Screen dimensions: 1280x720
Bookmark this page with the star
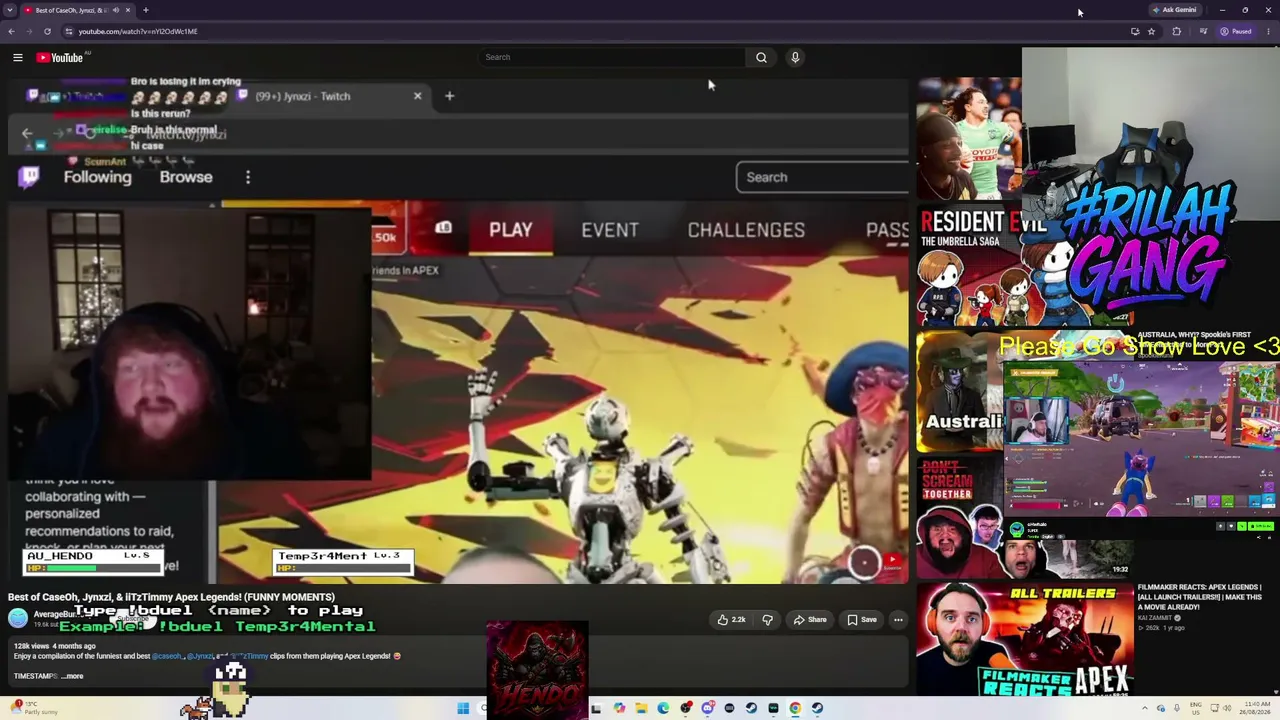pos(1151,31)
